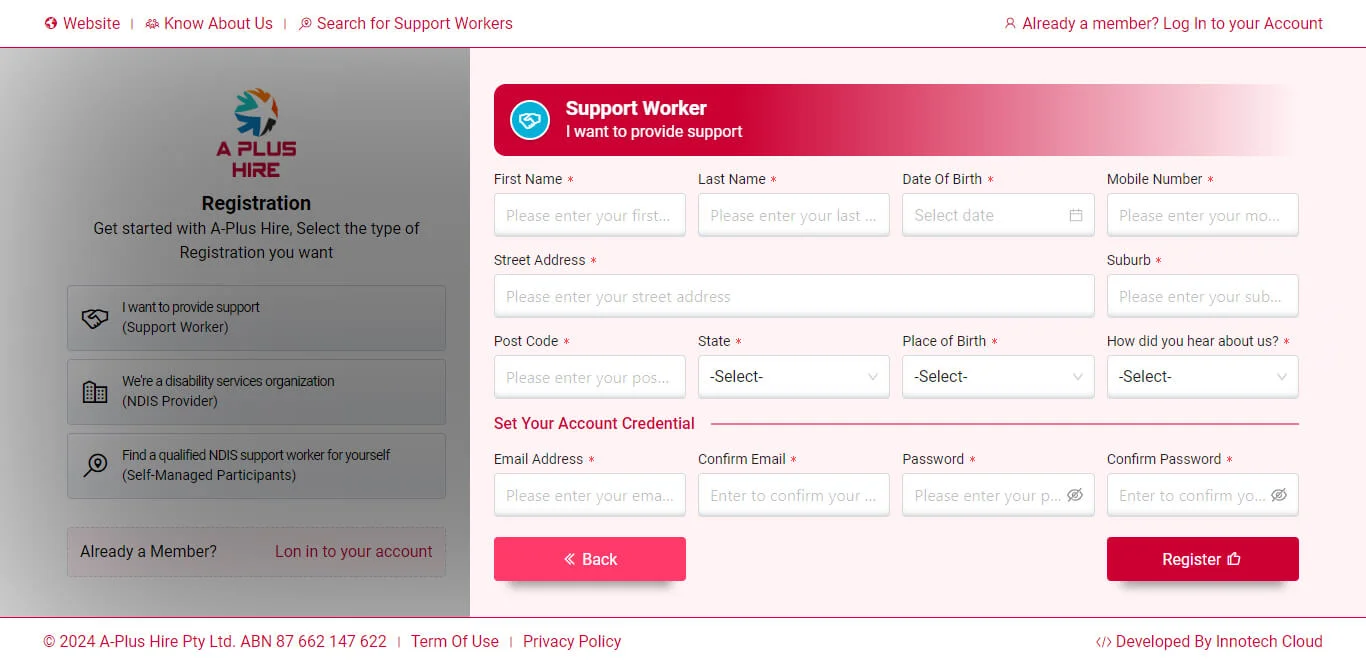Open the State dropdown
Screen dimensions: 1366x665
click(x=793, y=377)
